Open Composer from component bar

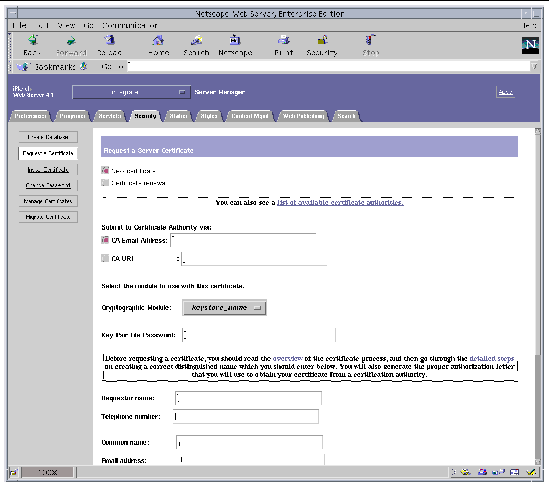pyautogui.click(x=531, y=472)
